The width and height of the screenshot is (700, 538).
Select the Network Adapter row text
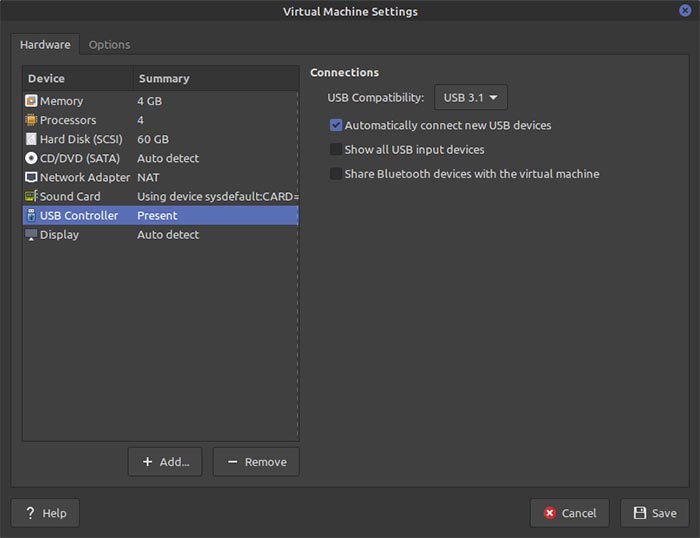pyautogui.click(x=85, y=177)
